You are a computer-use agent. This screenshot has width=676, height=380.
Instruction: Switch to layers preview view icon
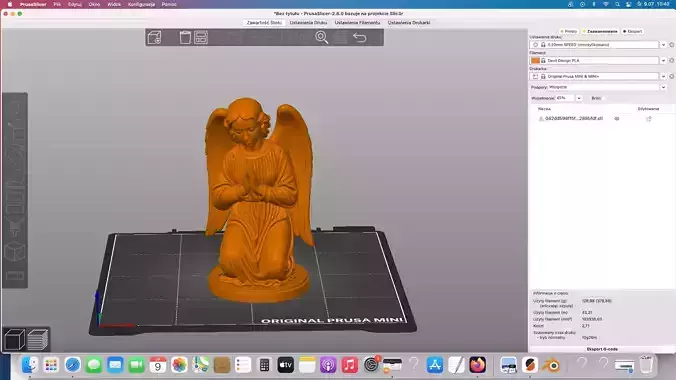pos(38,339)
